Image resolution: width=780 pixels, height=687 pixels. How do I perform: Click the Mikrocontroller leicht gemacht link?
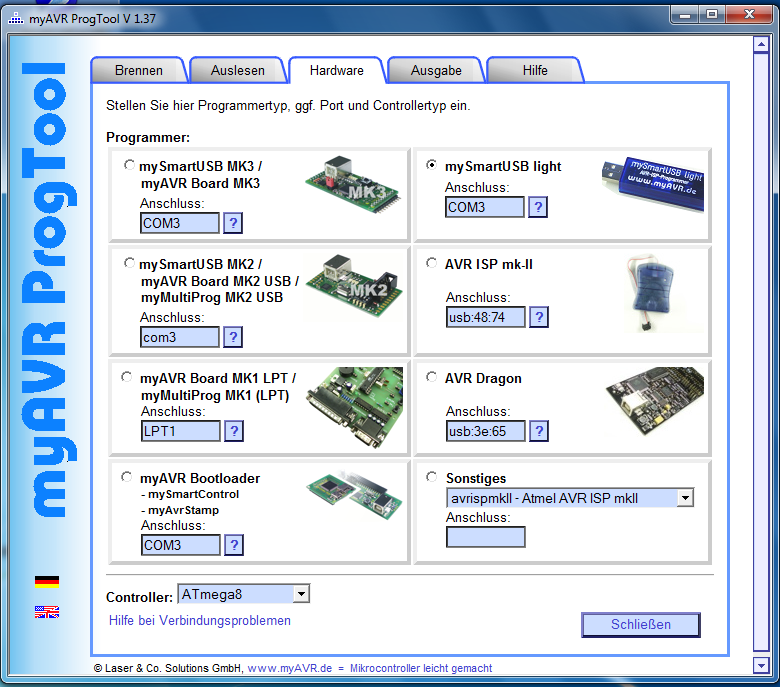pos(421,668)
